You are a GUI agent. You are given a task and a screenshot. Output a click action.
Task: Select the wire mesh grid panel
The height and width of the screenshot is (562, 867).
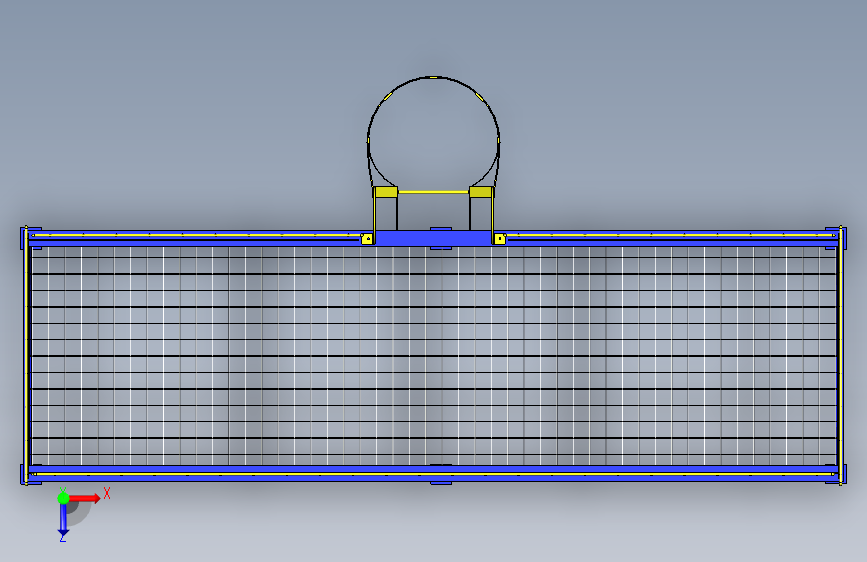tap(434, 356)
